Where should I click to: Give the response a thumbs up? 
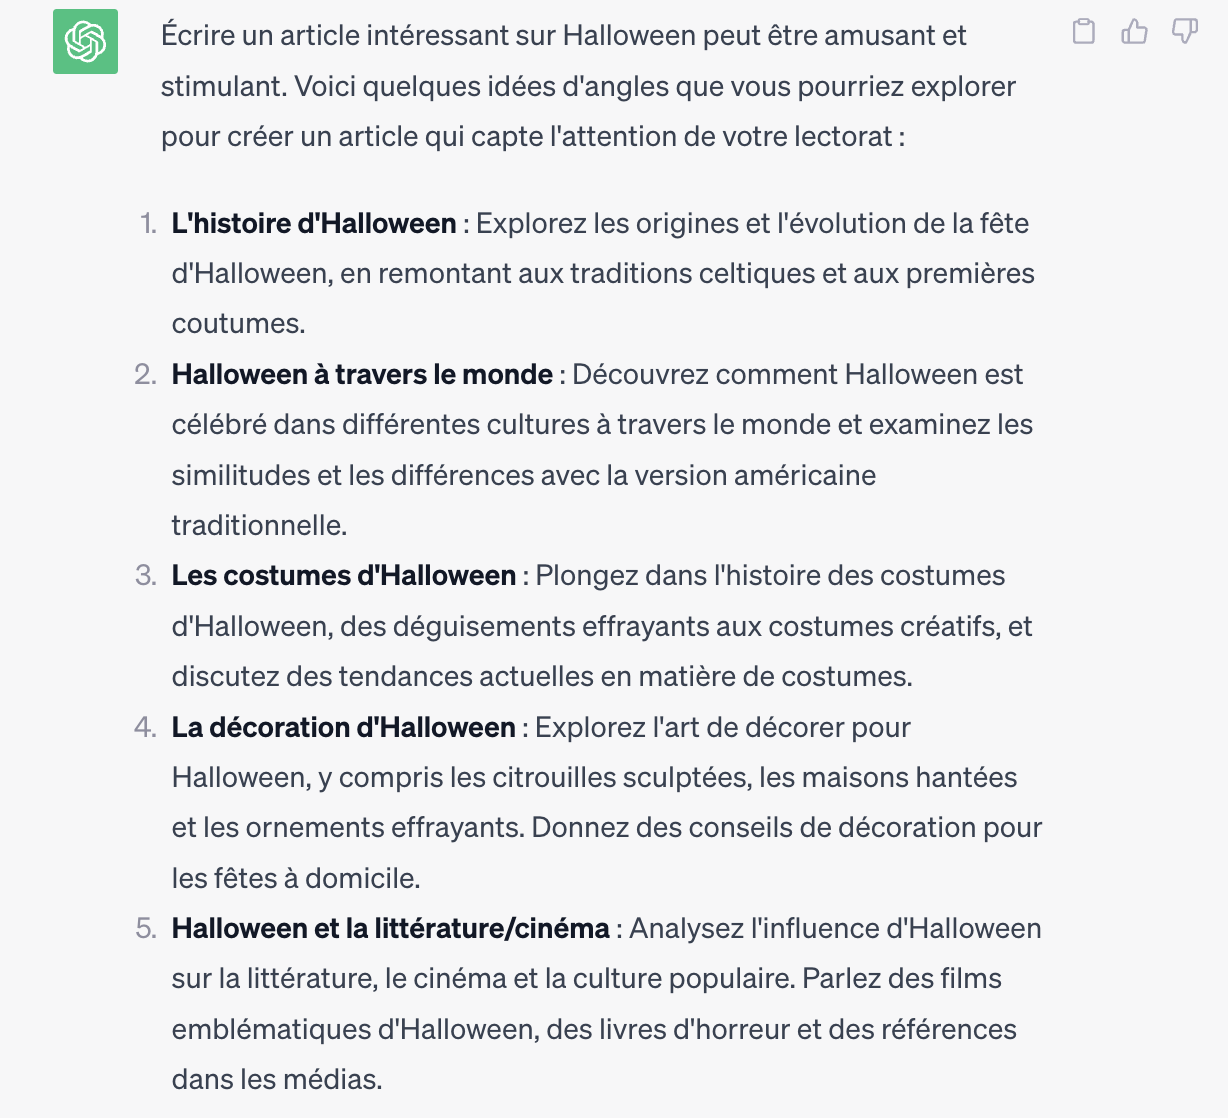pyautogui.click(x=1134, y=32)
